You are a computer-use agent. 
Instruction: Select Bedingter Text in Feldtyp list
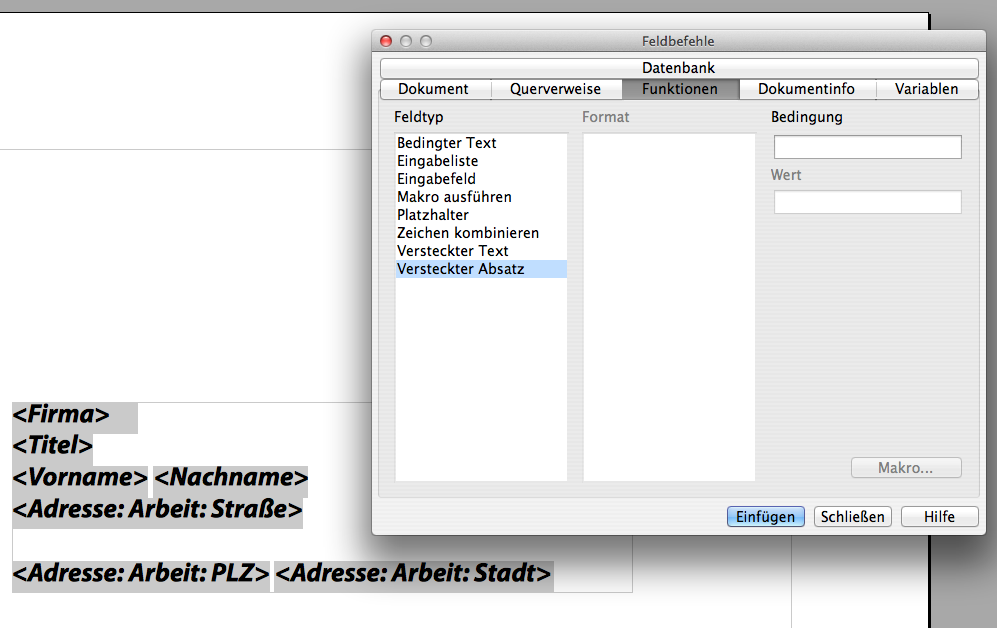click(x=481, y=143)
